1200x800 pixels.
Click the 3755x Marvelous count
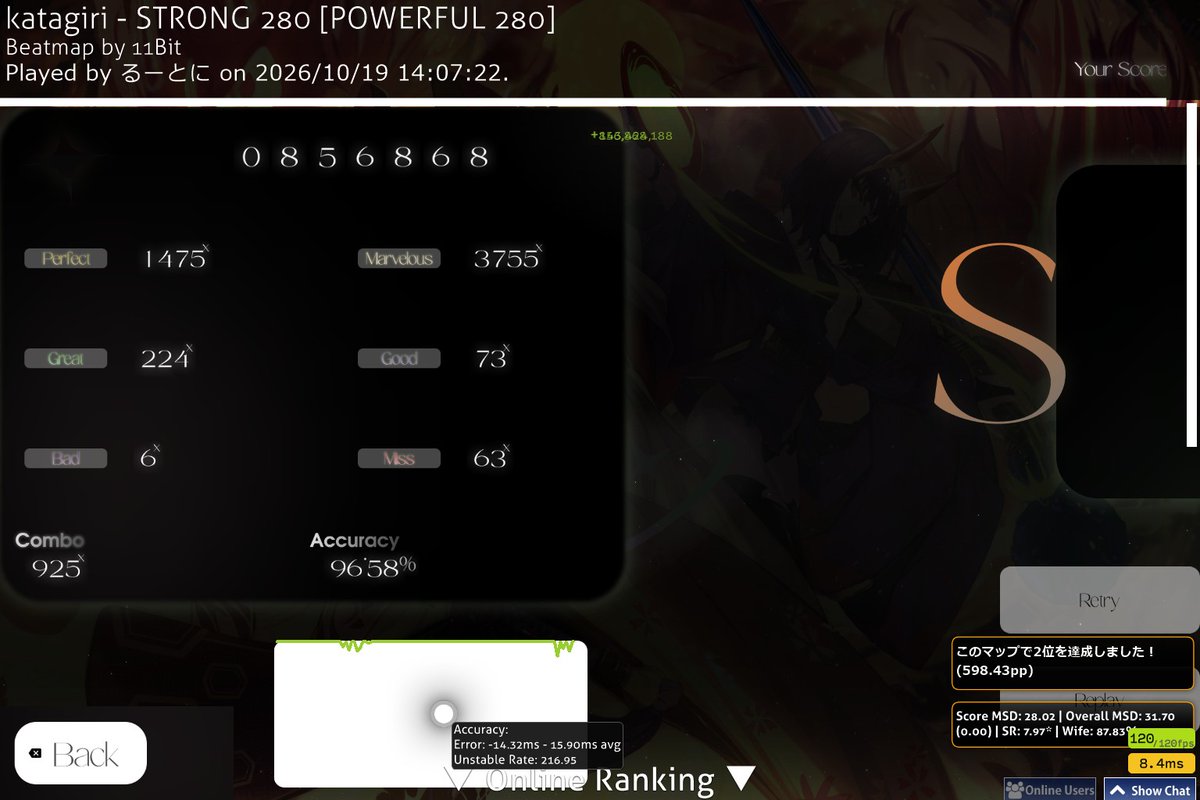tap(508, 258)
